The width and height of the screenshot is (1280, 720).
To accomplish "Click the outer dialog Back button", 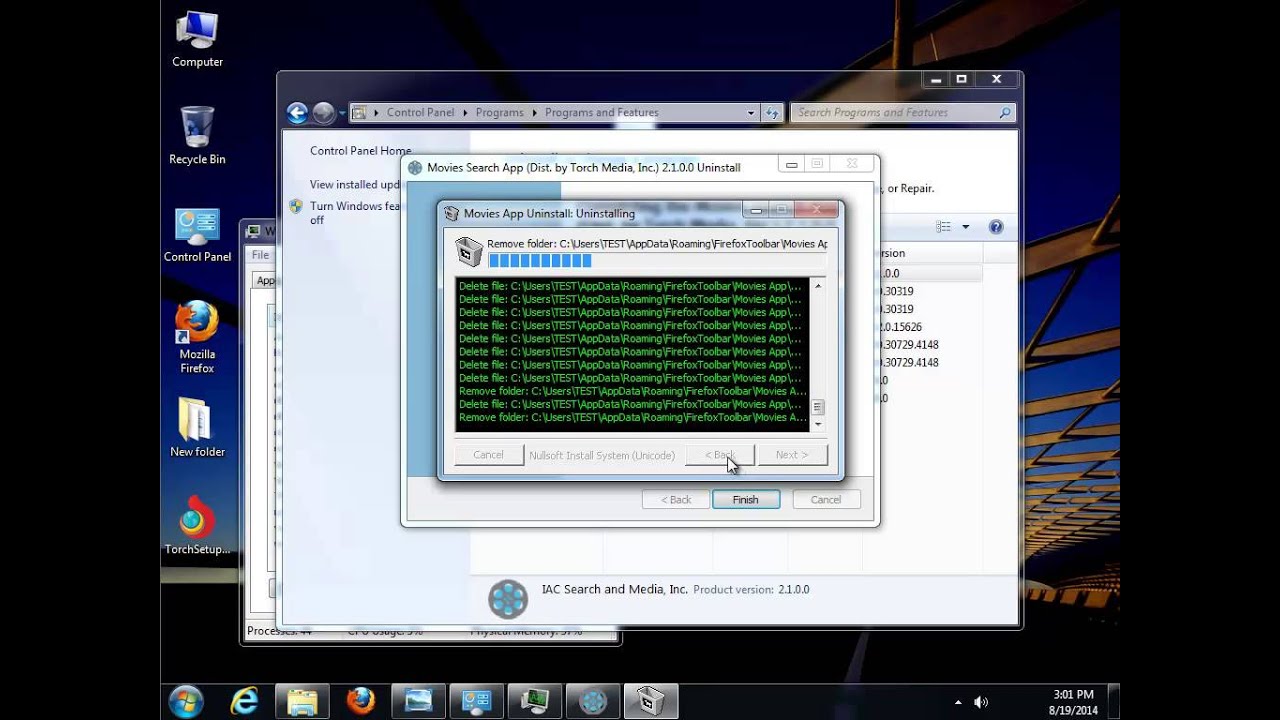I will click(675, 499).
